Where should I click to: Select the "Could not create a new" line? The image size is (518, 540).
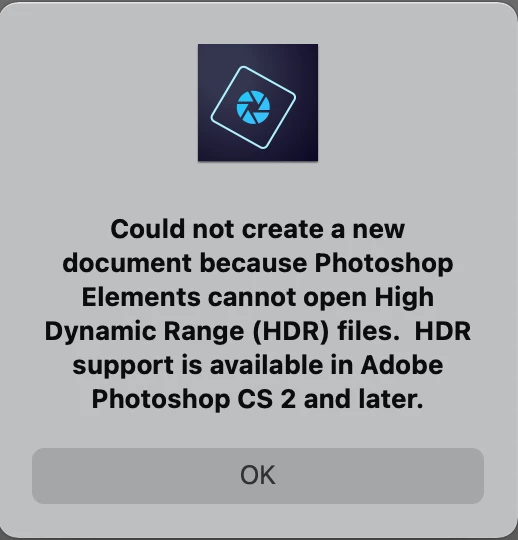click(258, 229)
